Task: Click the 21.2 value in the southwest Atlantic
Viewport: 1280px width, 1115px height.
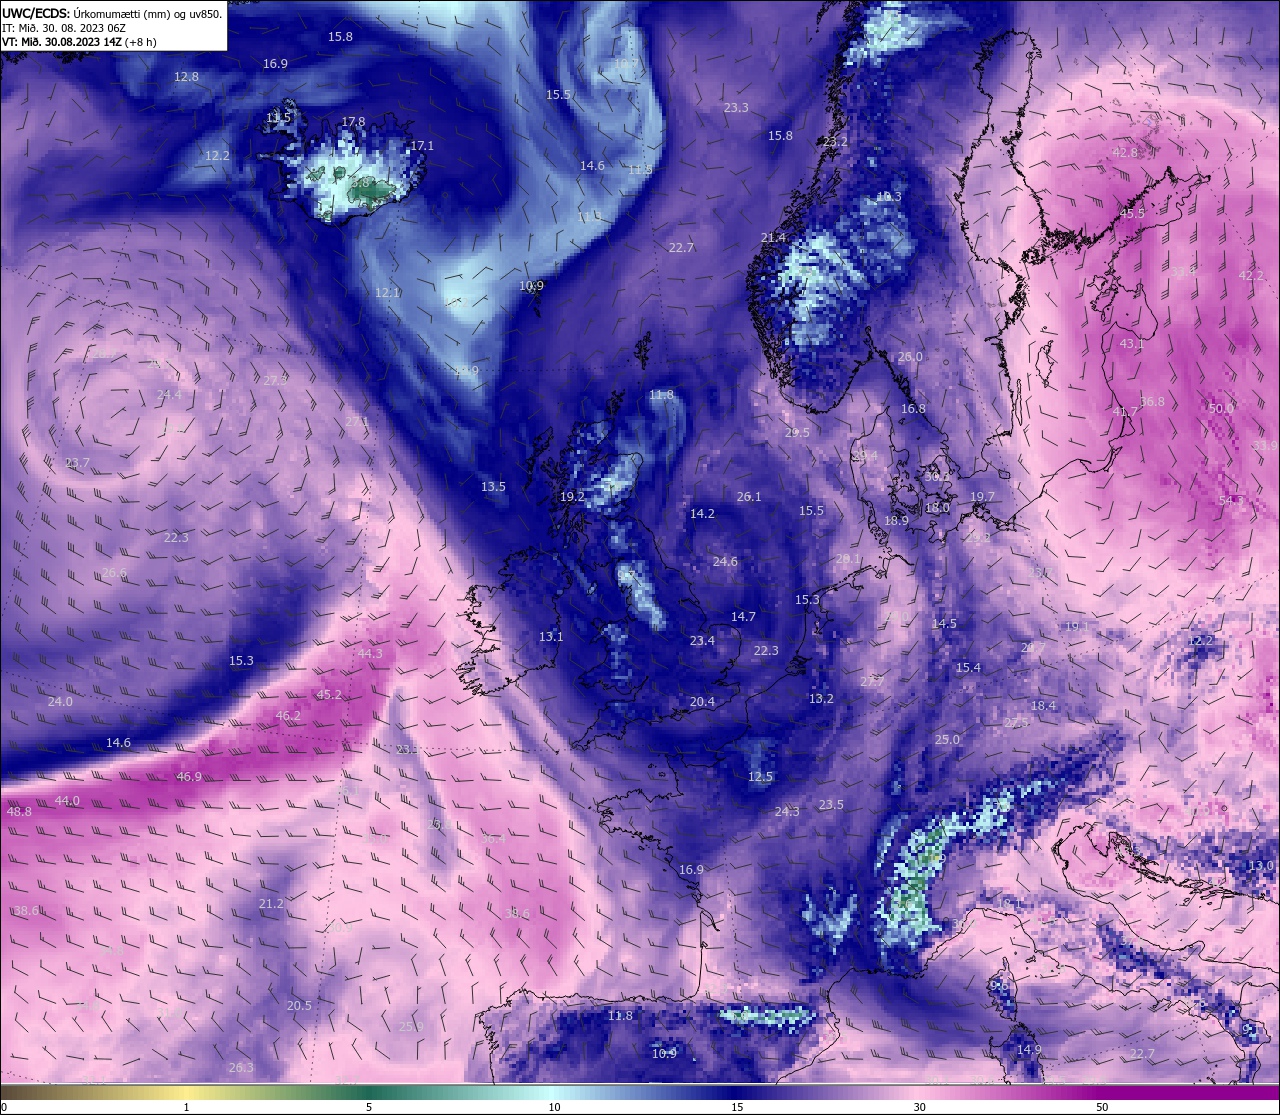Action: point(271,904)
